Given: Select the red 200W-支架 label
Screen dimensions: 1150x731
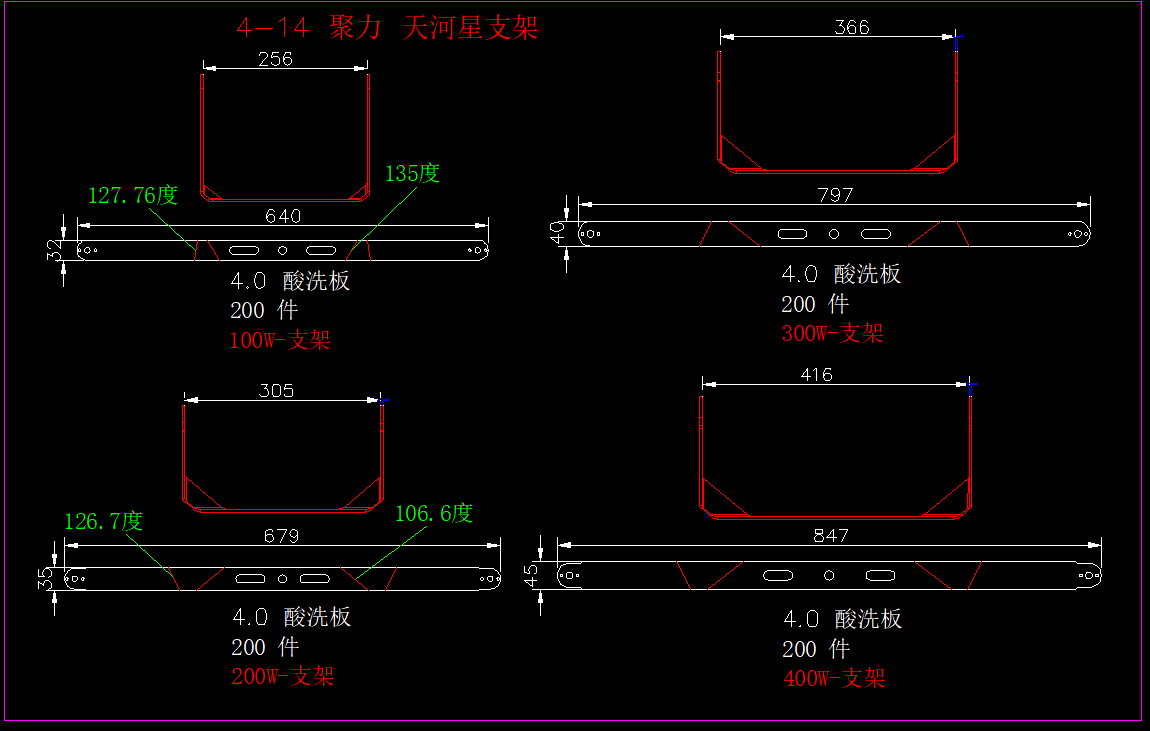Looking at the screenshot, I should (x=283, y=676).
